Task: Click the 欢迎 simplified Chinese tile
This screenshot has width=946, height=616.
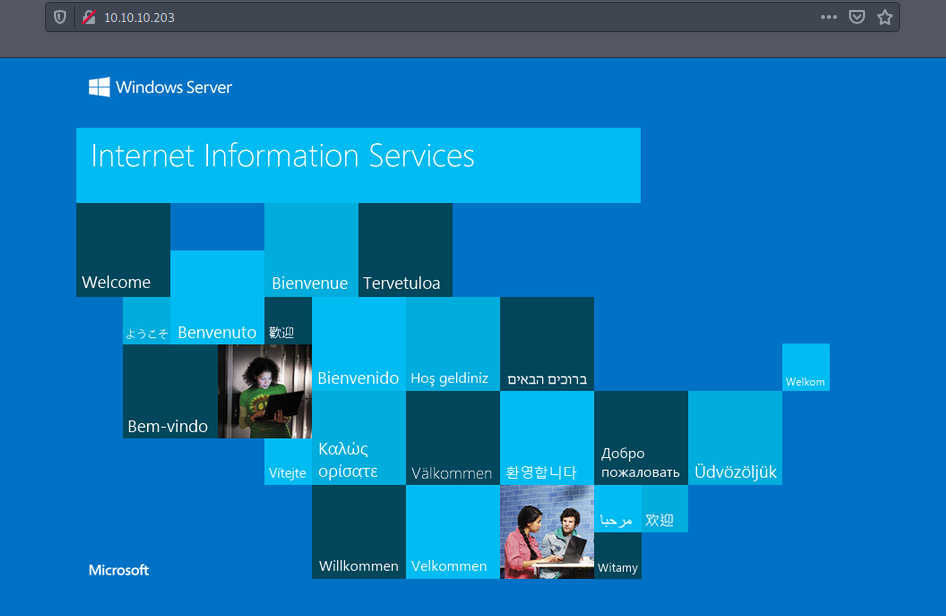Action: pyautogui.click(x=665, y=508)
